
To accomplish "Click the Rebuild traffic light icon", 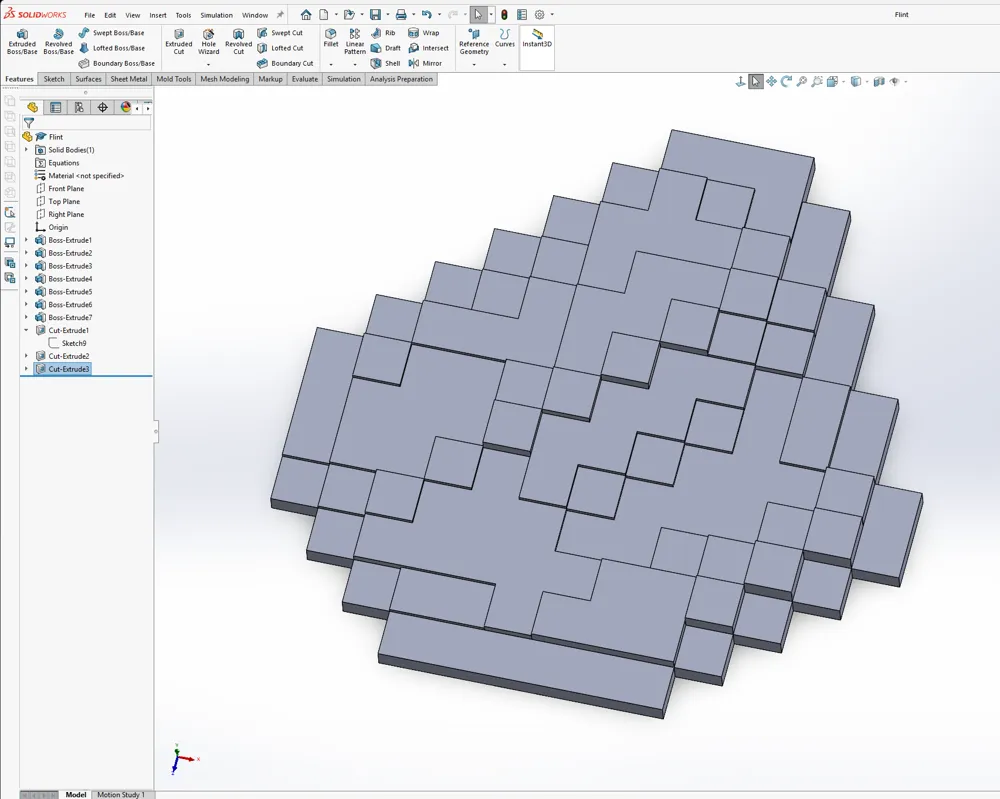I will (x=504, y=15).
